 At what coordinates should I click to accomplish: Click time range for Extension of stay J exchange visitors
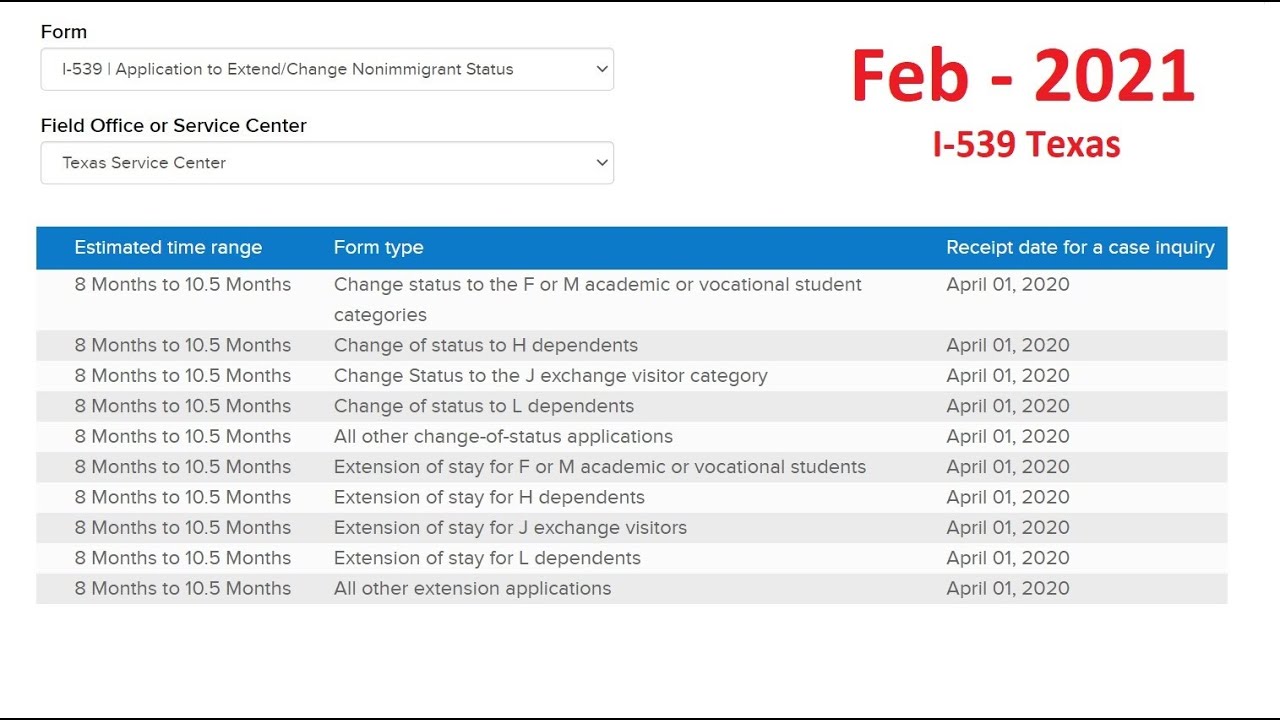183,527
